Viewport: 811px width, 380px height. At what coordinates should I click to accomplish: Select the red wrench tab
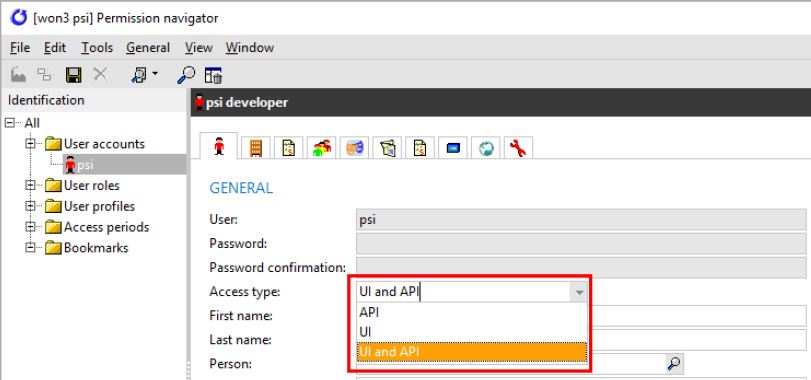(518, 148)
